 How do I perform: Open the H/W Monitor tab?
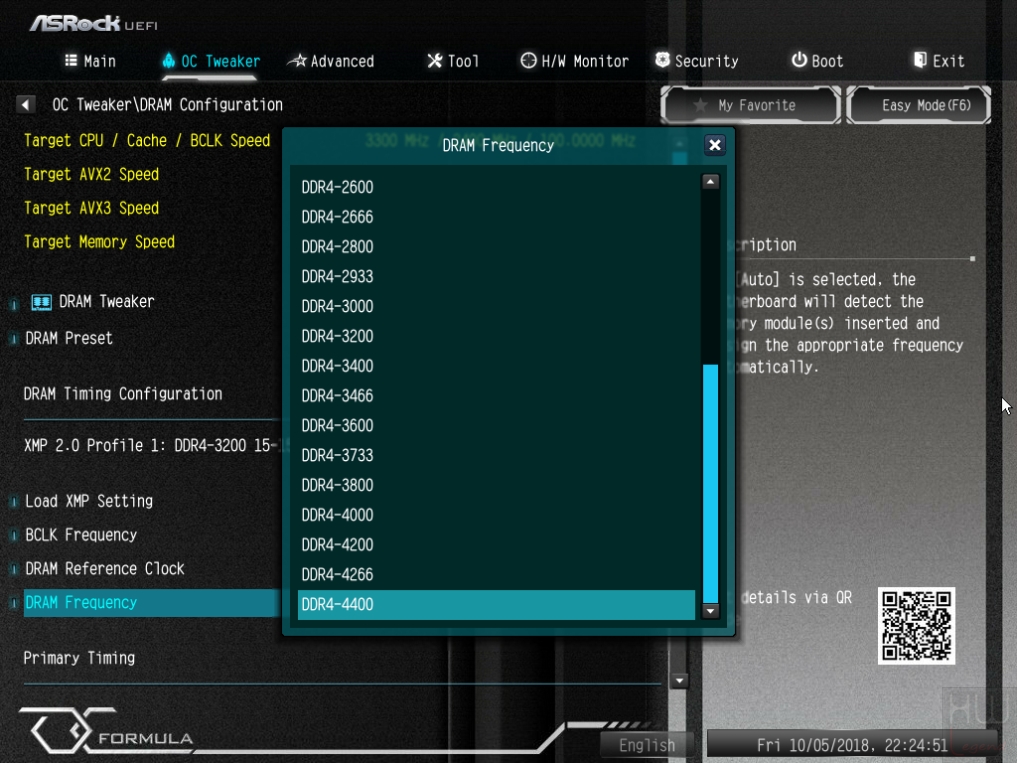[x=575, y=61]
